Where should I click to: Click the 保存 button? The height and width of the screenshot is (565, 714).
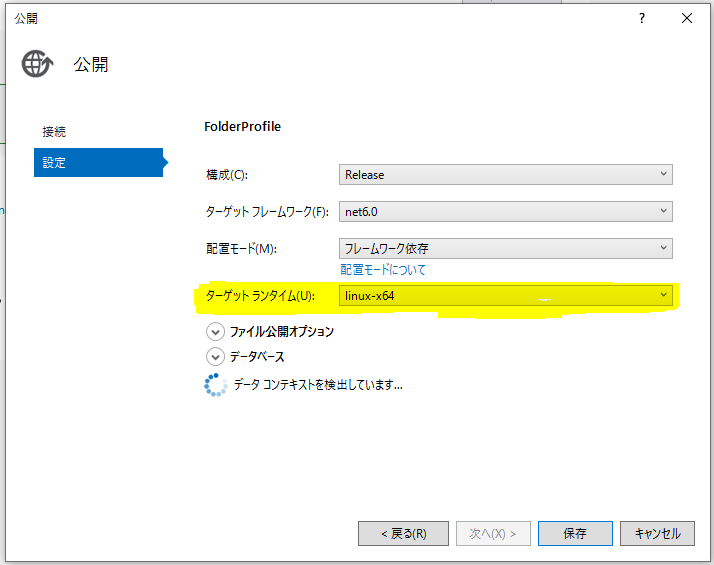click(574, 533)
